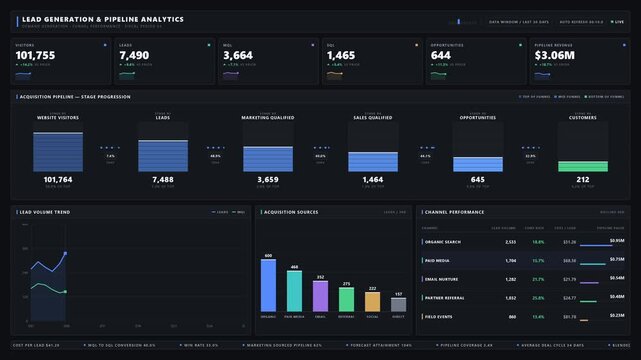The width and height of the screenshot is (641, 360).
Task: Click the Win Rate ticker item
Action: [x=199, y=345]
